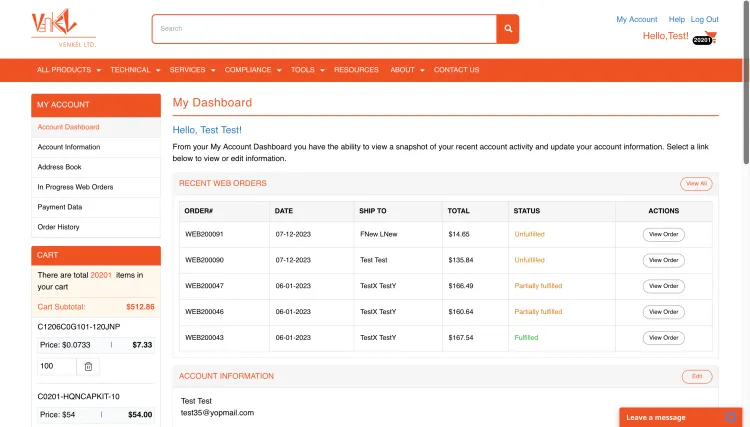Edit the Account Information section
Viewport: 750px width, 427px height.
point(697,377)
